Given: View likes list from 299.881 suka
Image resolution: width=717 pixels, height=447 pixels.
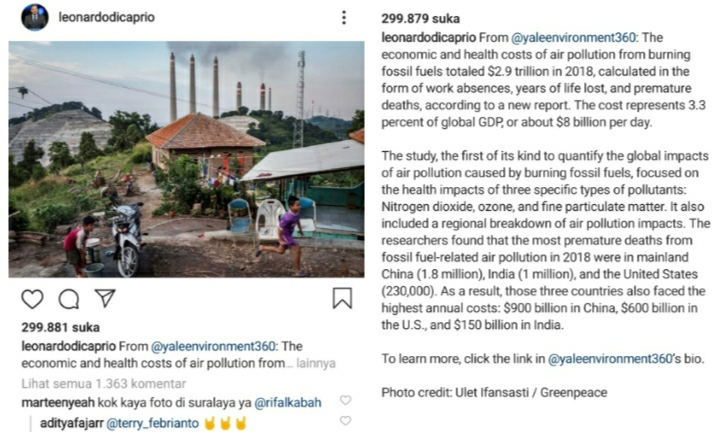Looking at the screenshot, I should pyautogui.click(x=59, y=327).
